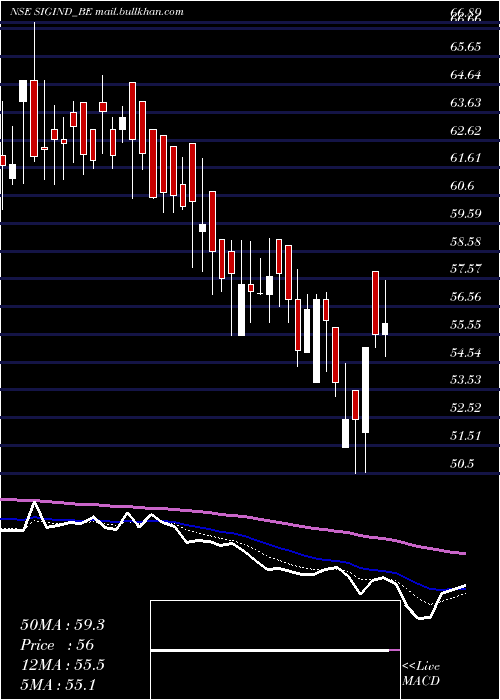Click the 63.63 price axis label
The width and height of the screenshot is (500, 700).
click(x=466, y=103)
